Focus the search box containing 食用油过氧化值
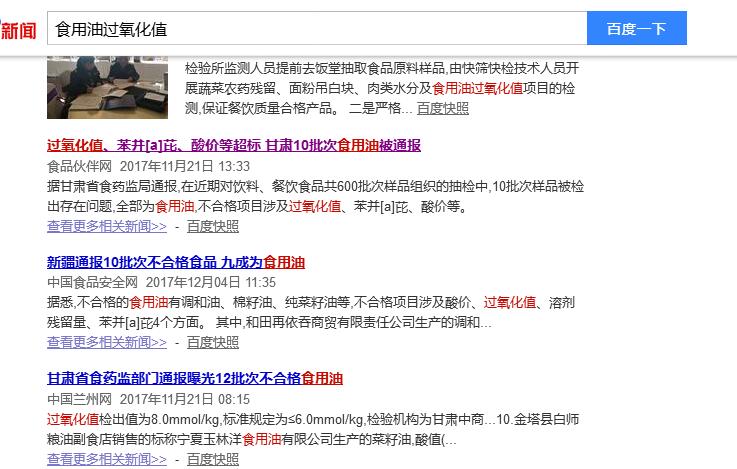The height and width of the screenshot is (469, 737). (315, 29)
